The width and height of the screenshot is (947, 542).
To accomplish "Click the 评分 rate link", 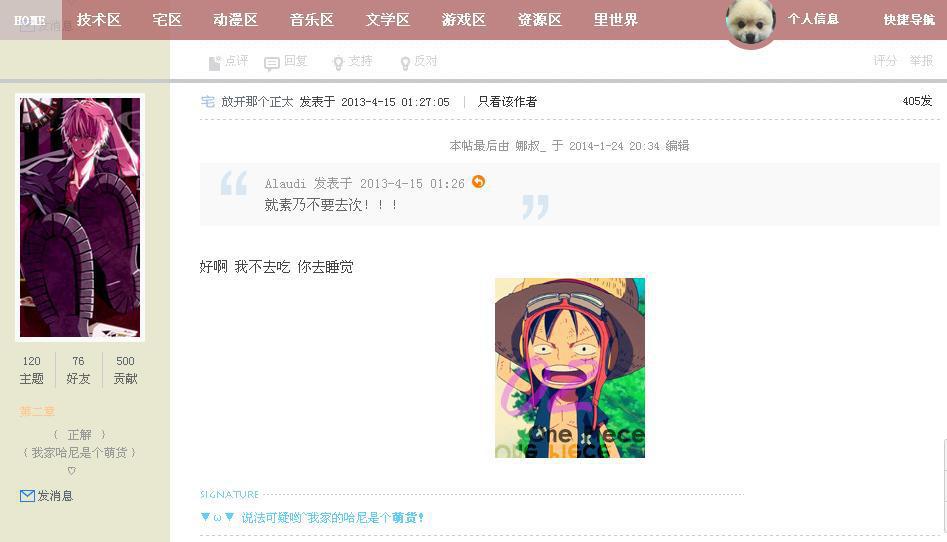I will 885,60.
